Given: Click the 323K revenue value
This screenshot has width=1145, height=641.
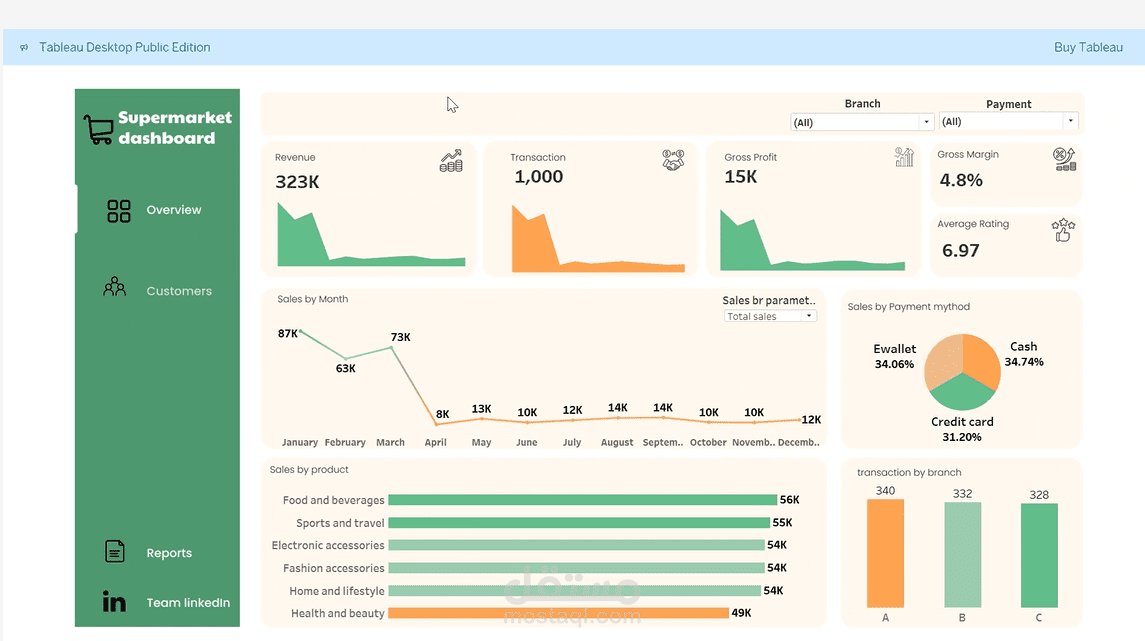Looking at the screenshot, I should (297, 182).
